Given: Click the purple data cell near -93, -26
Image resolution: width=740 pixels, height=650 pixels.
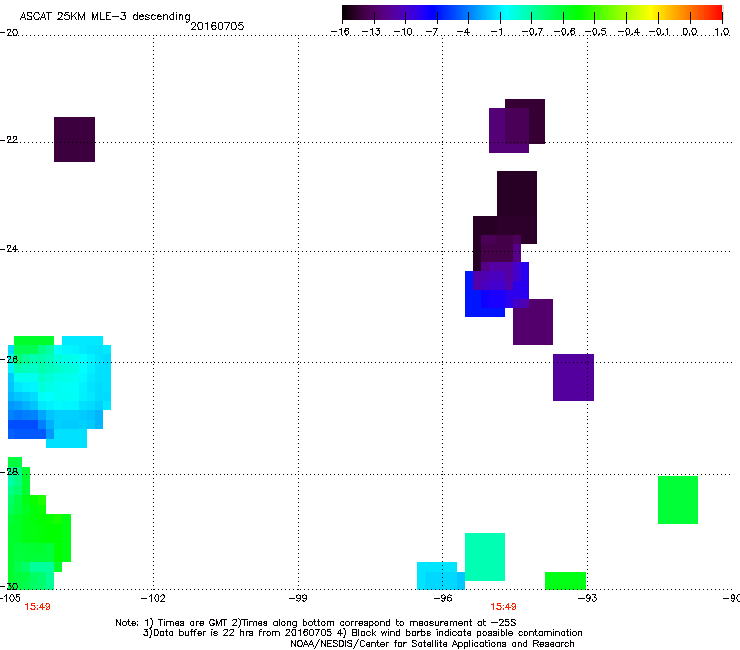Looking at the screenshot, I should 573,377.
